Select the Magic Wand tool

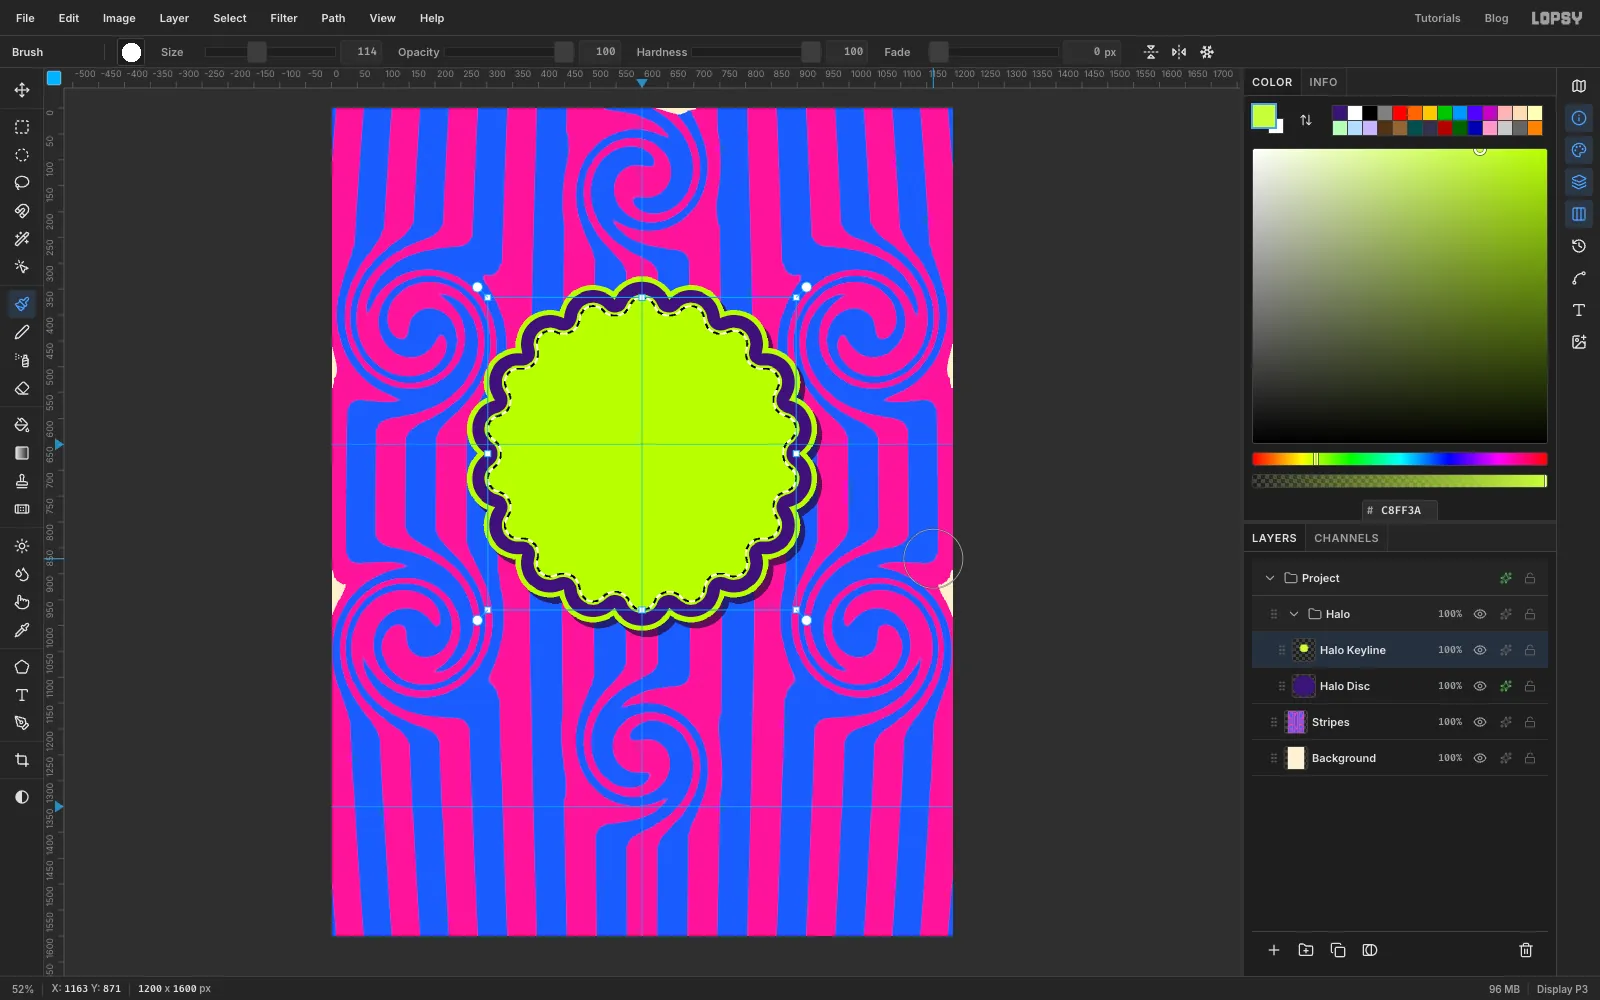pos(22,239)
